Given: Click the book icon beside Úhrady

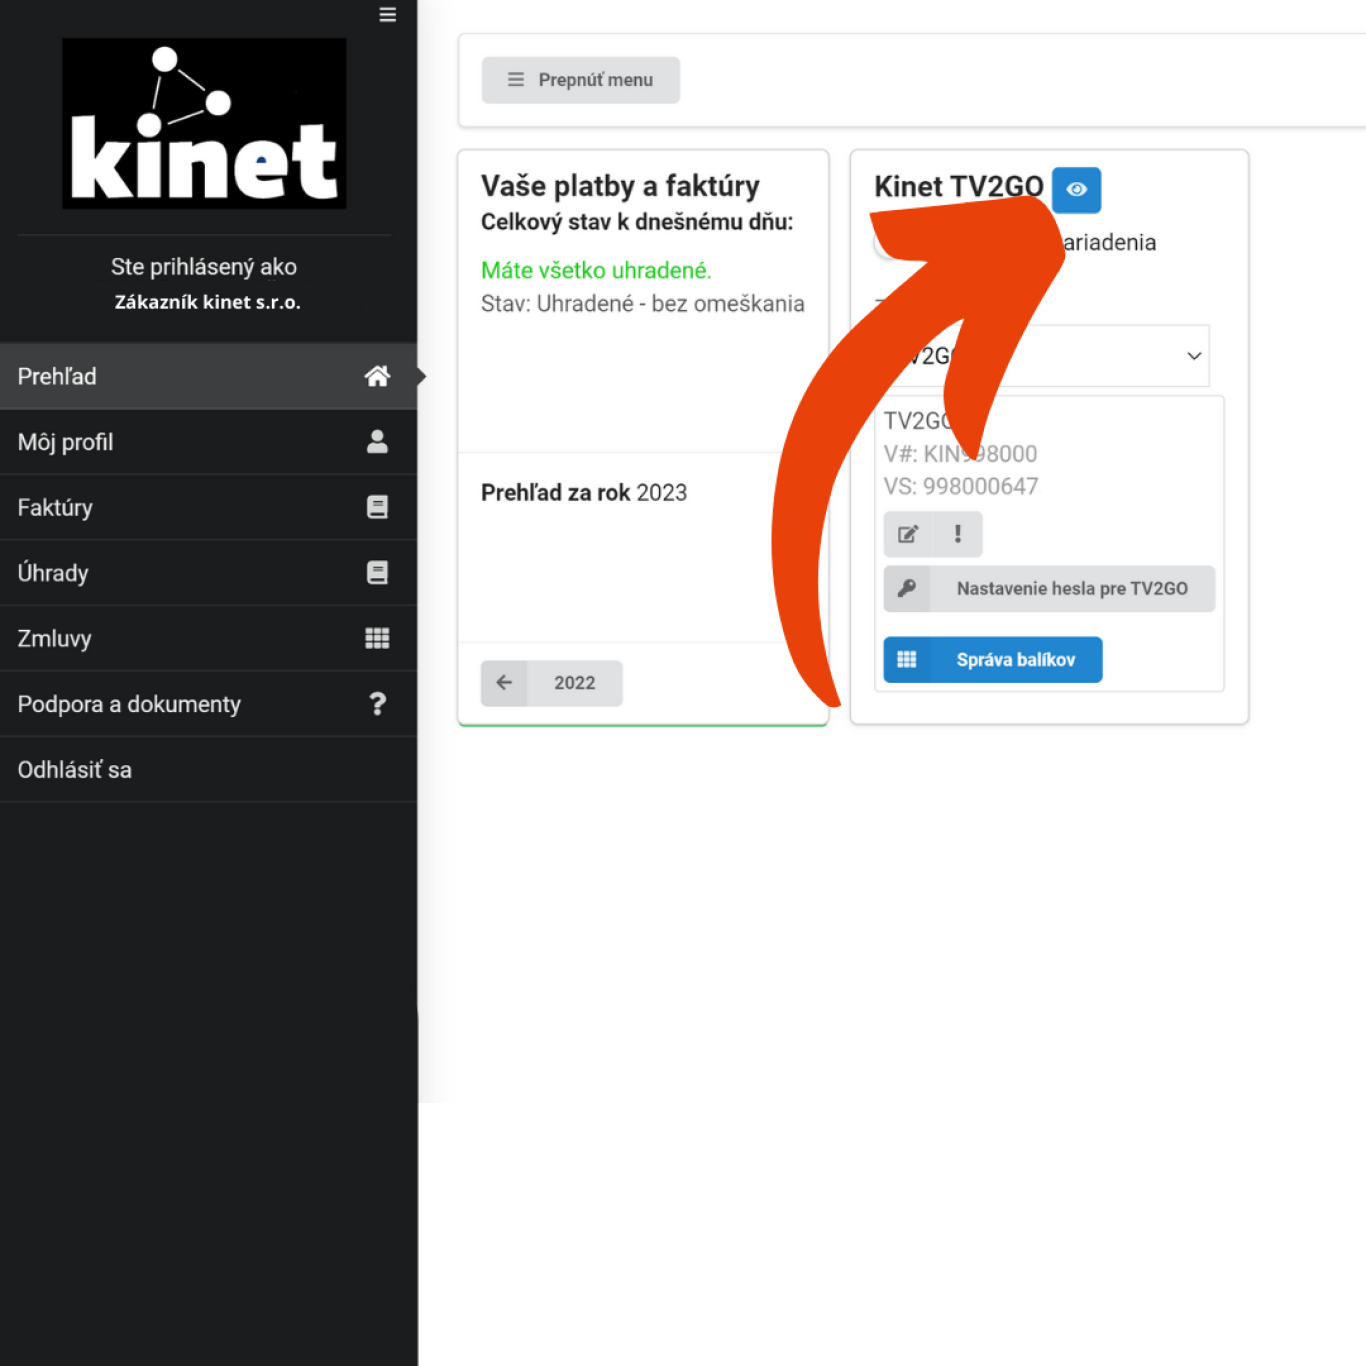Looking at the screenshot, I should (377, 573).
